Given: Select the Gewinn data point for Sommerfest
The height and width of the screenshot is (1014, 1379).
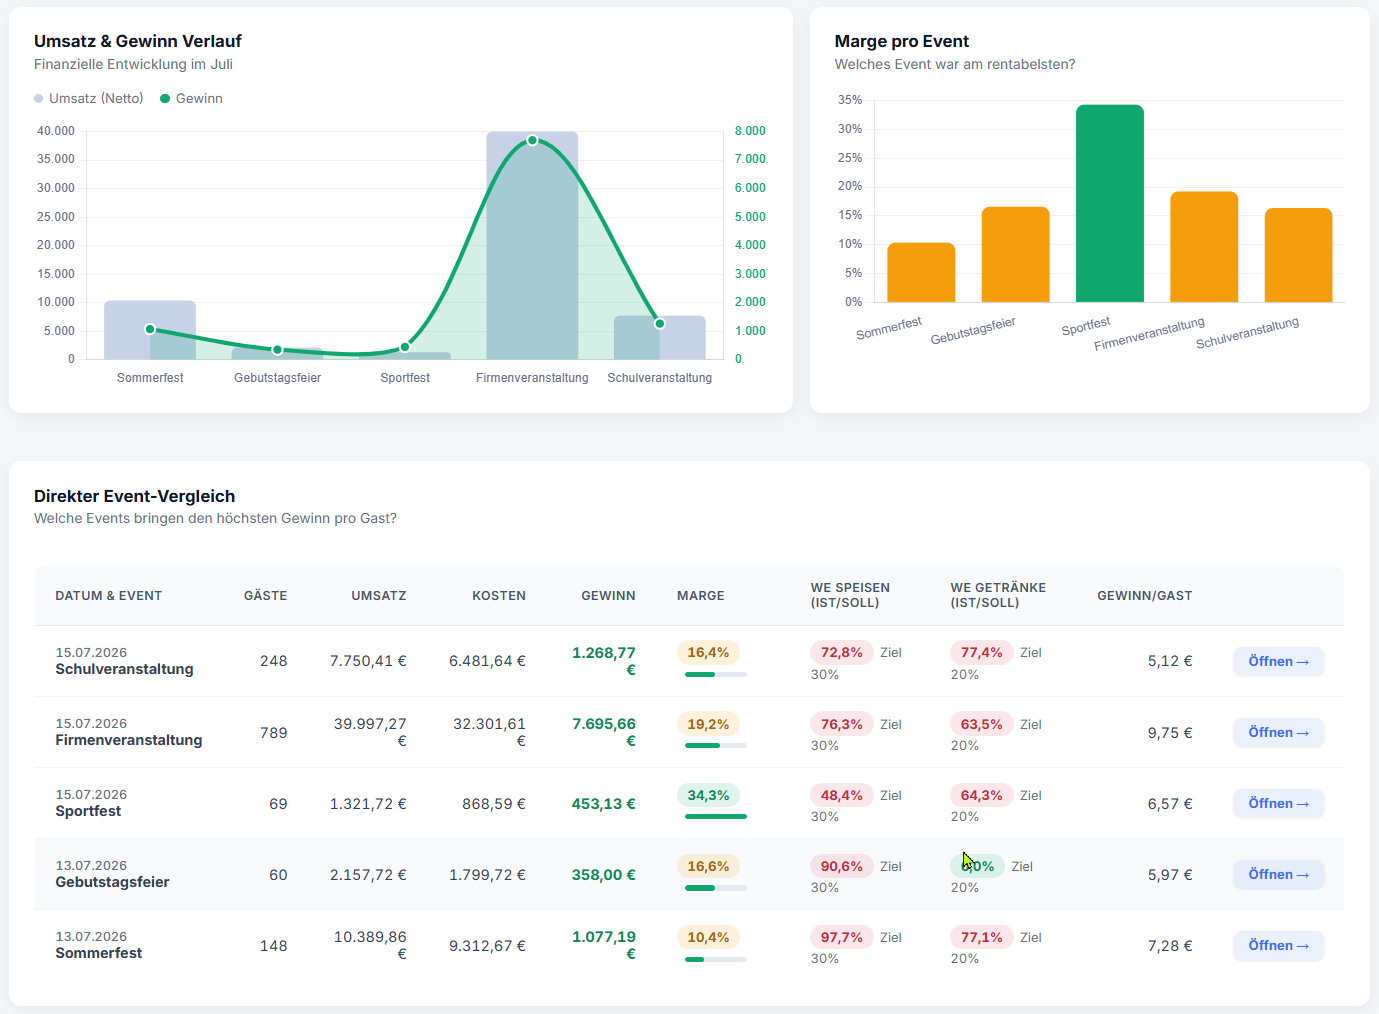Looking at the screenshot, I should 150,329.
